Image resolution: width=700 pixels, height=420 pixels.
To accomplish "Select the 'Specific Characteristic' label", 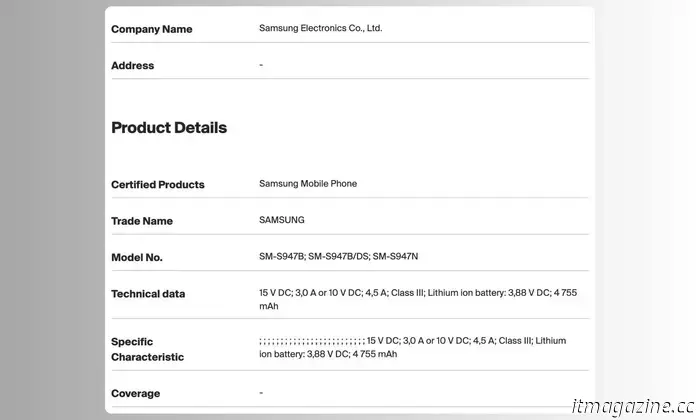I will tap(147, 349).
